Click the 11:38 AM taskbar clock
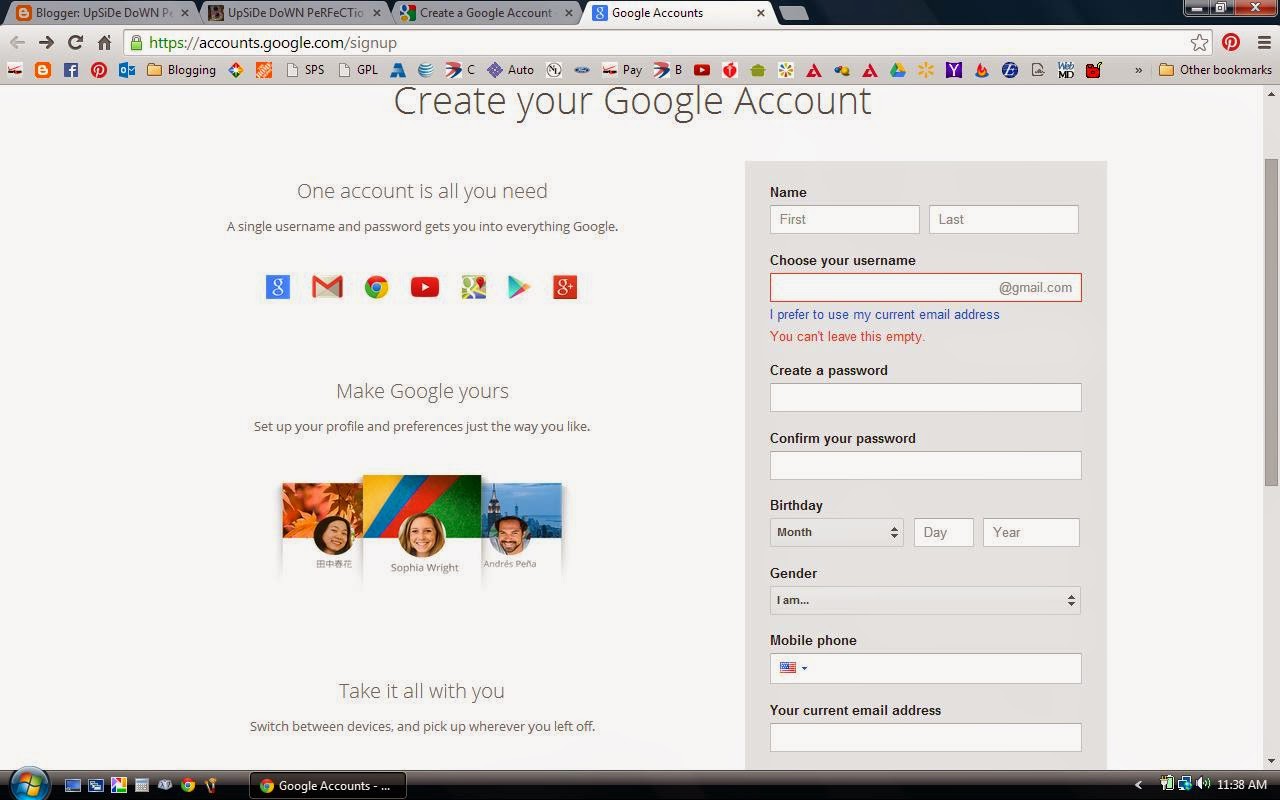 coord(1243,785)
